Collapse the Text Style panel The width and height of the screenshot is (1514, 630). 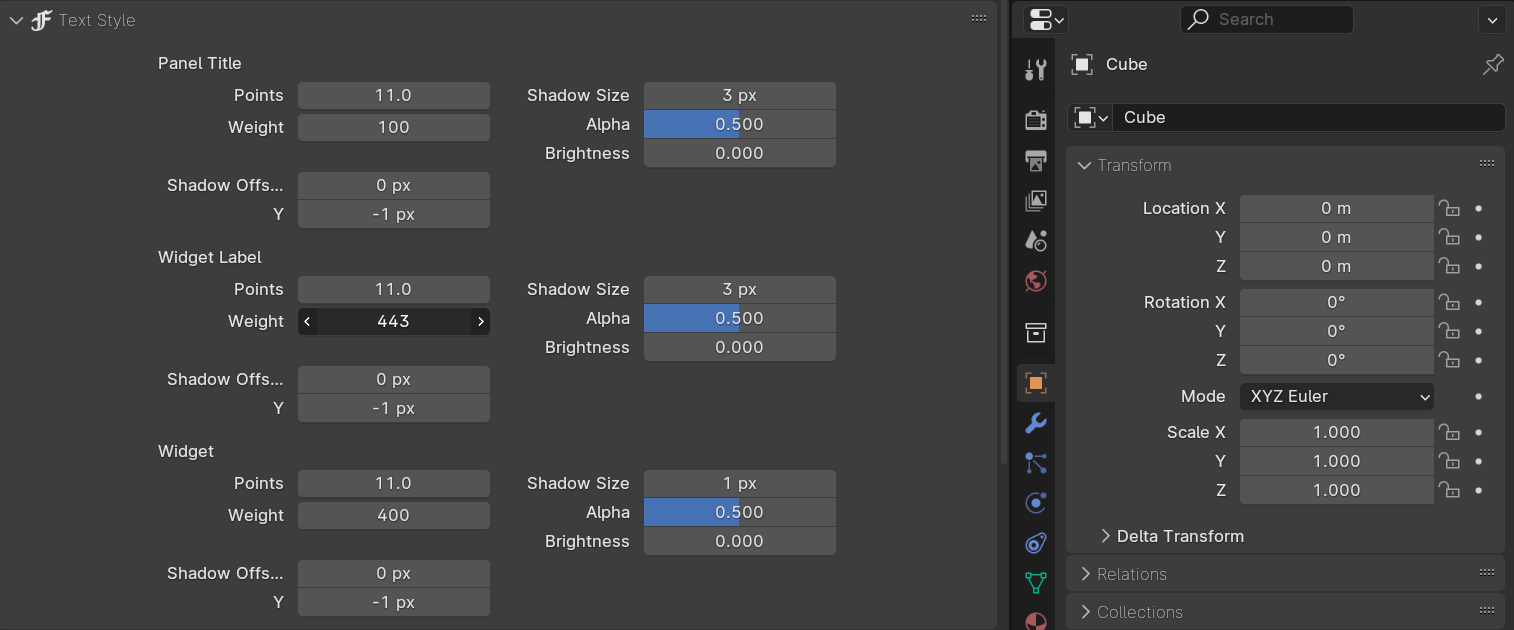pyautogui.click(x=16, y=20)
